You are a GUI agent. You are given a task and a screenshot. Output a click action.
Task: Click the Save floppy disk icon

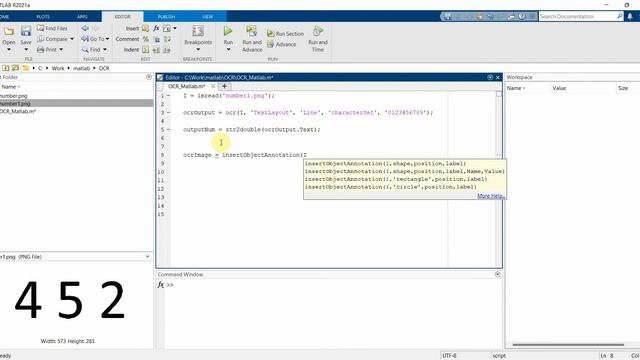pos(26,31)
